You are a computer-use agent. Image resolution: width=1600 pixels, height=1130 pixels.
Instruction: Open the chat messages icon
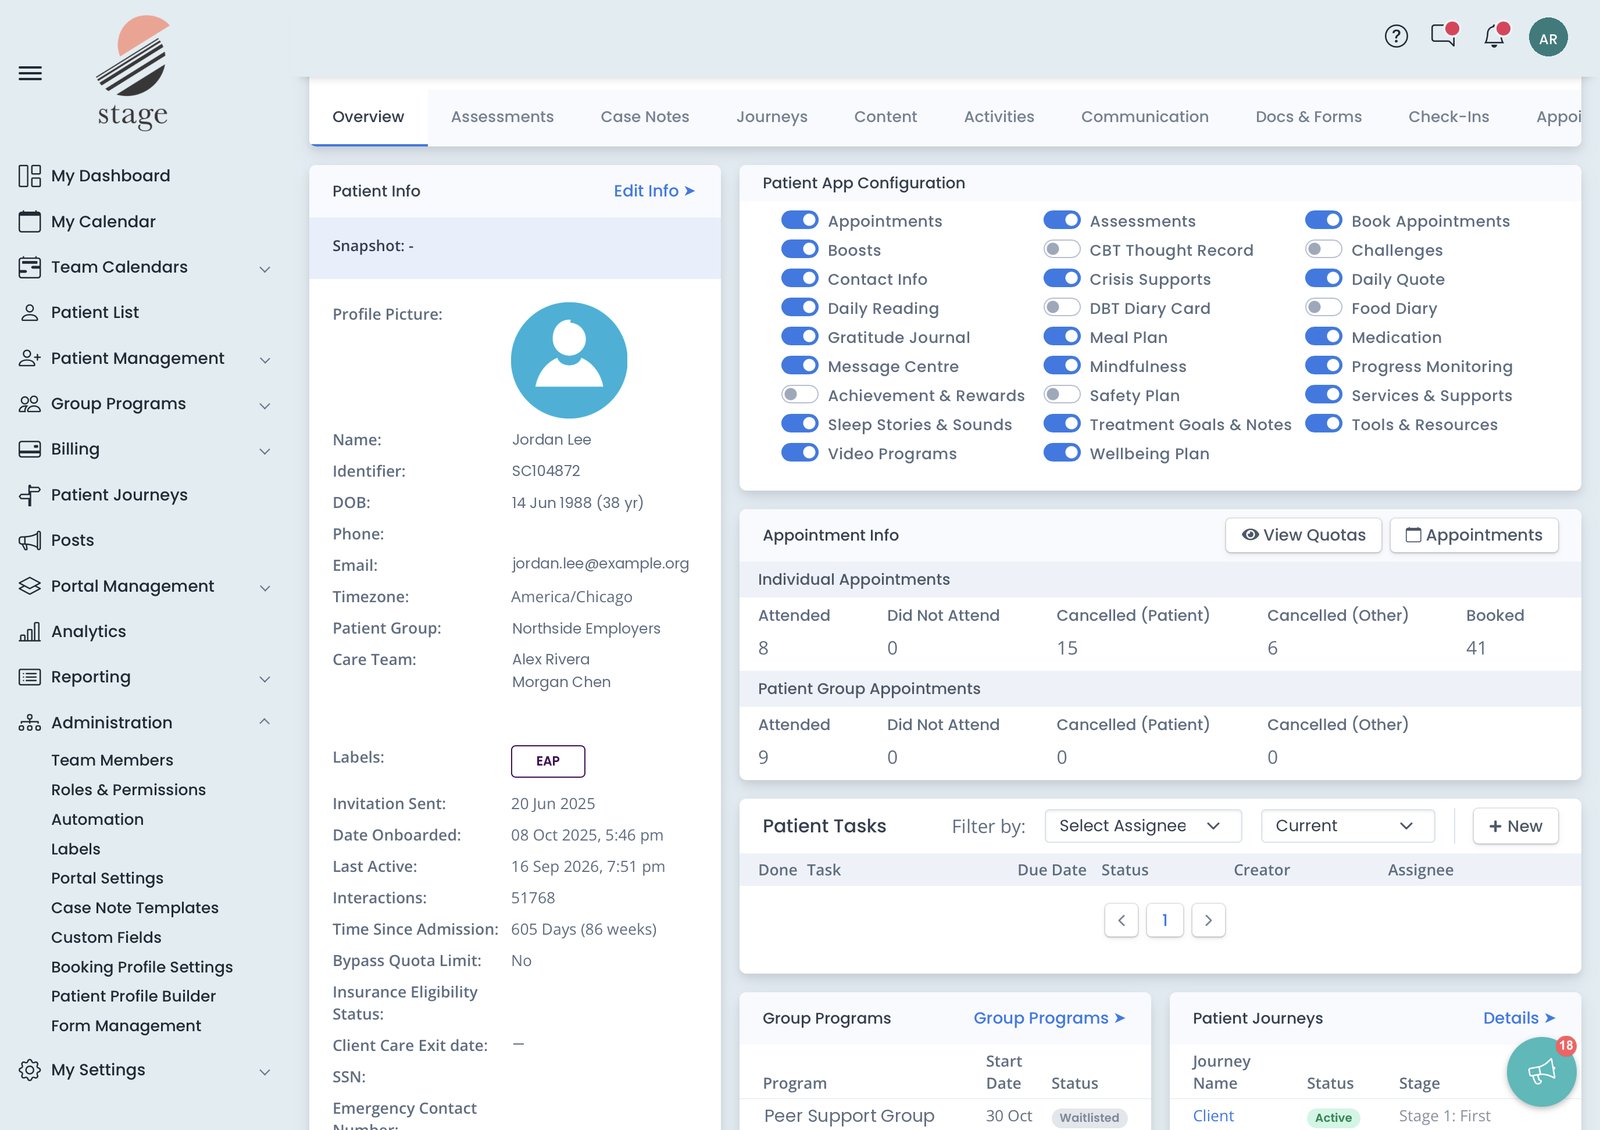point(1443,35)
